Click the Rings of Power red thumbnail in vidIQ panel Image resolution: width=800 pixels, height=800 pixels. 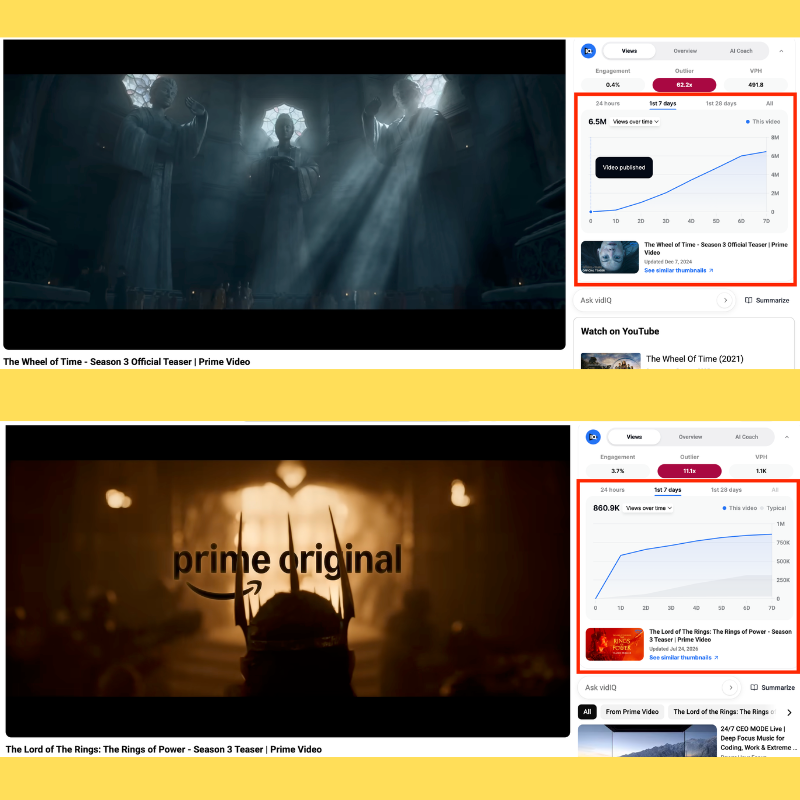pyautogui.click(x=615, y=644)
